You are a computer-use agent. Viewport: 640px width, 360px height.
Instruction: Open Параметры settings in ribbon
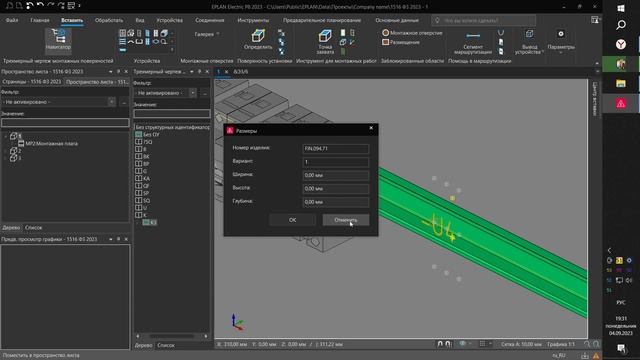pos(561,41)
